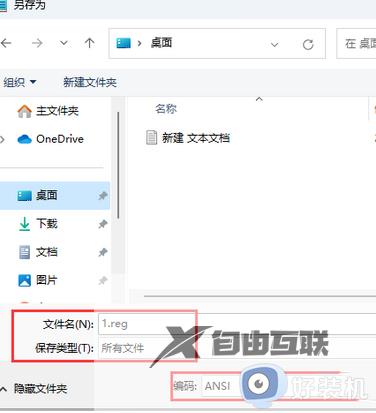Click 新建文件夹 button

point(90,82)
